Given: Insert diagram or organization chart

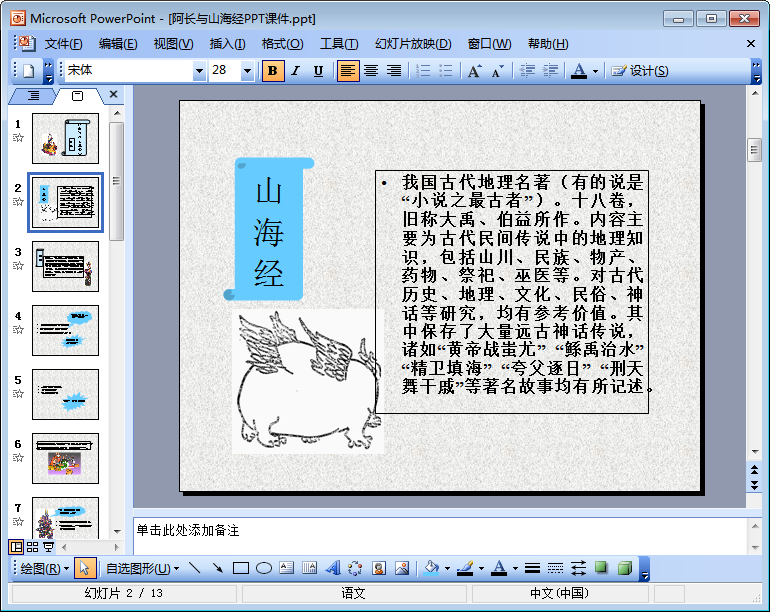Looking at the screenshot, I should (x=355, y=568).
